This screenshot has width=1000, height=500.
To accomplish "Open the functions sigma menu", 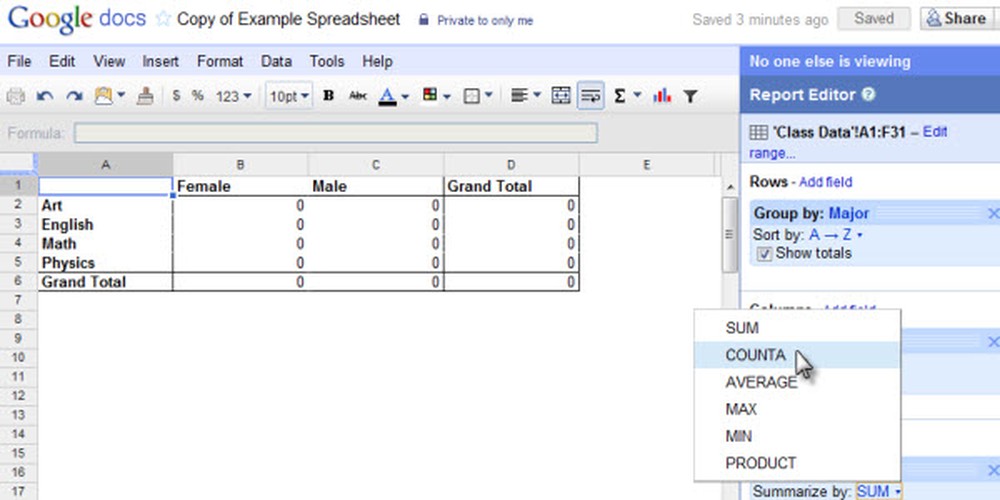I will coord(626,96).
